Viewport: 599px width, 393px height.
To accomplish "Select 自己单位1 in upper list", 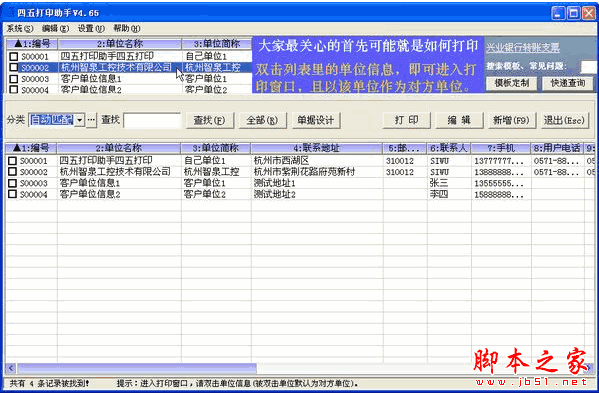I will pos(206,57).
